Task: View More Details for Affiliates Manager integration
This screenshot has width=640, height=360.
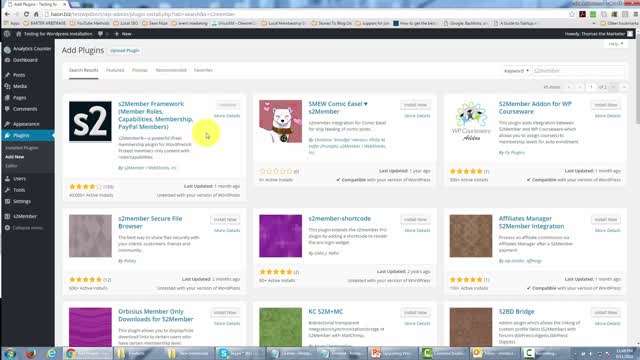Action: [x=607, y=231]
